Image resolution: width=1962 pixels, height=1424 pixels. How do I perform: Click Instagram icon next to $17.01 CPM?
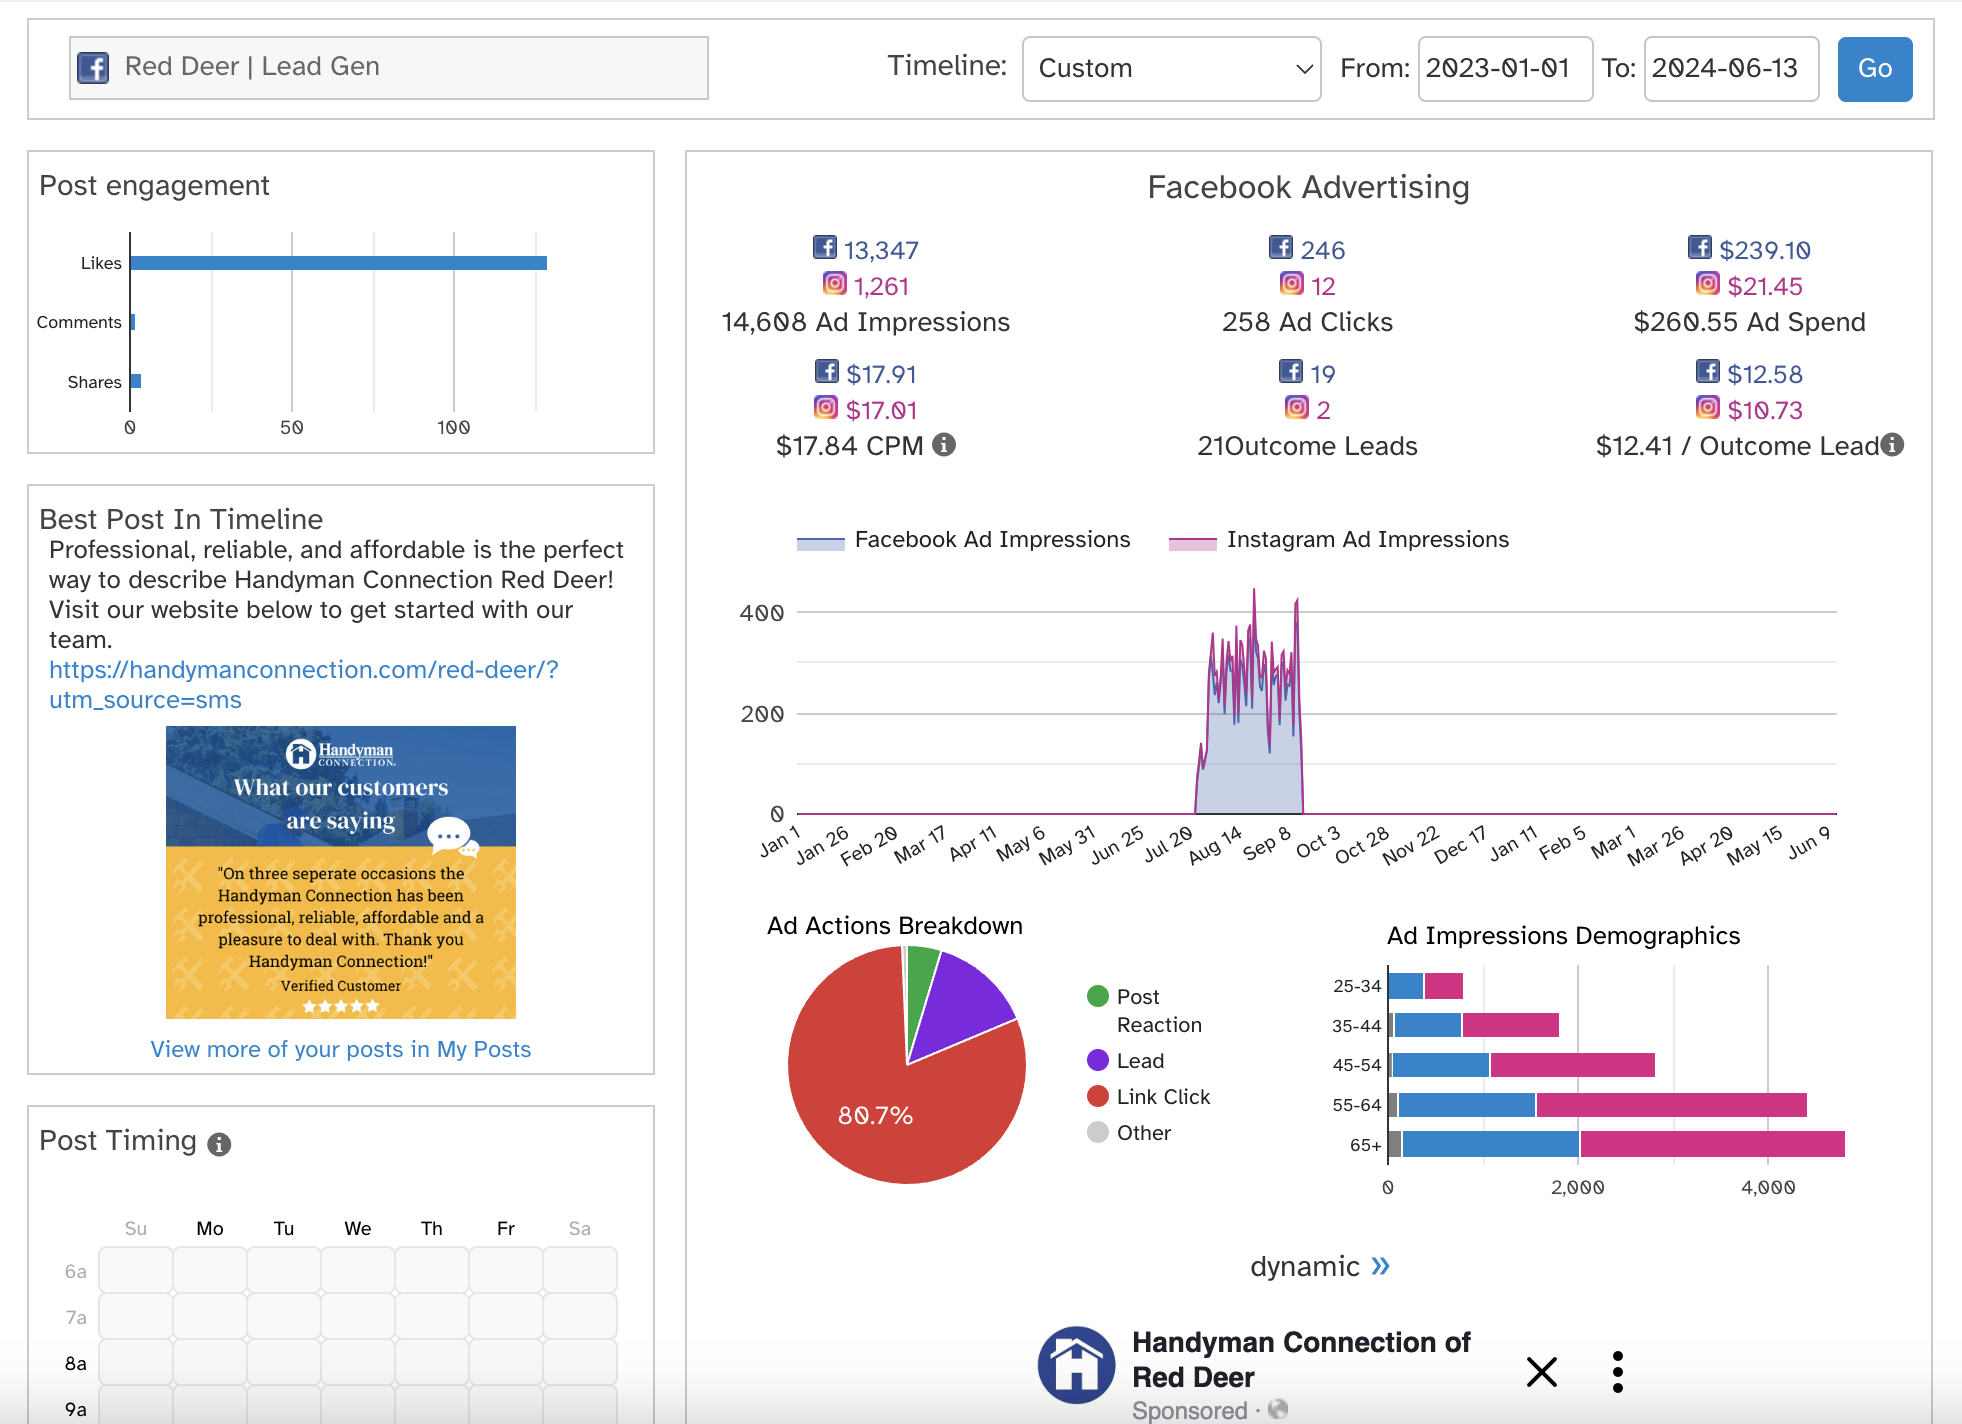pos(826,407)
